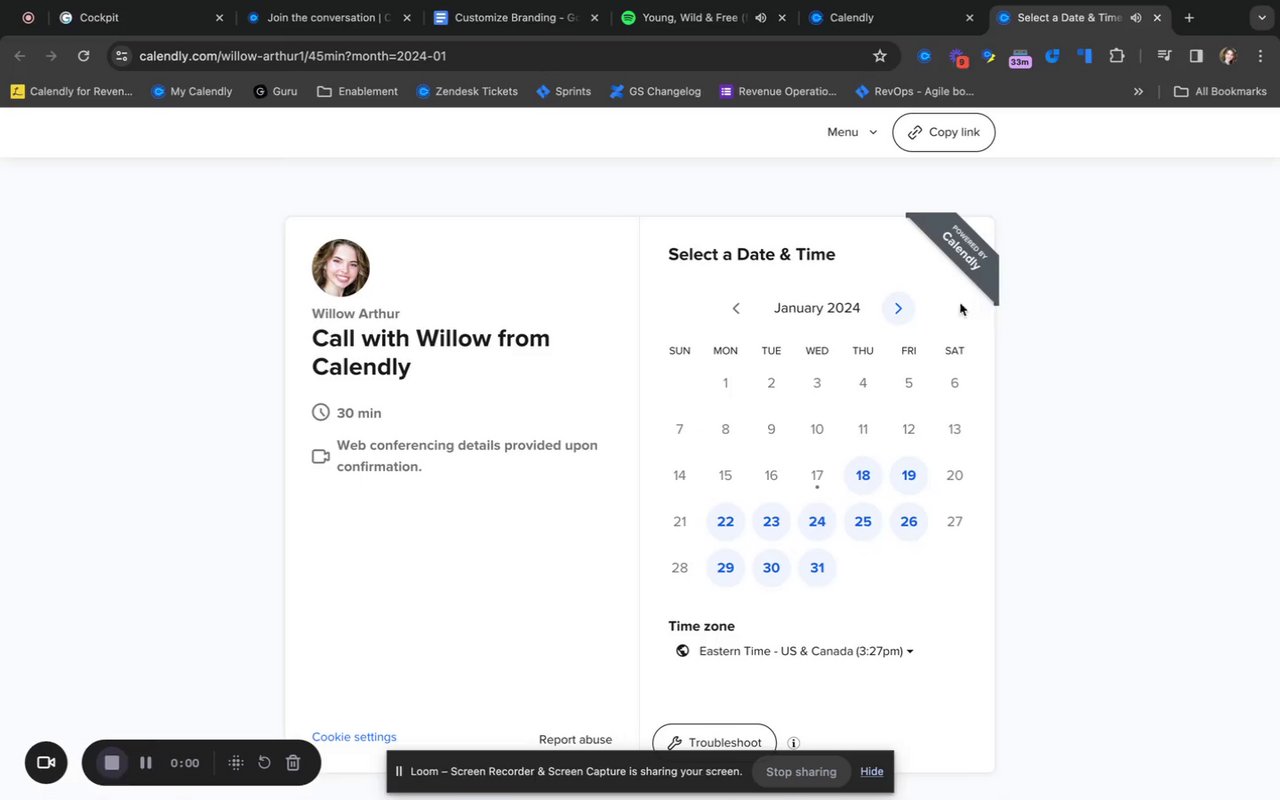Image resolution: width=1280 pixels, height=800 pixels.
Task: Switch to the Join the conversation tab
Action: [328, 18]
